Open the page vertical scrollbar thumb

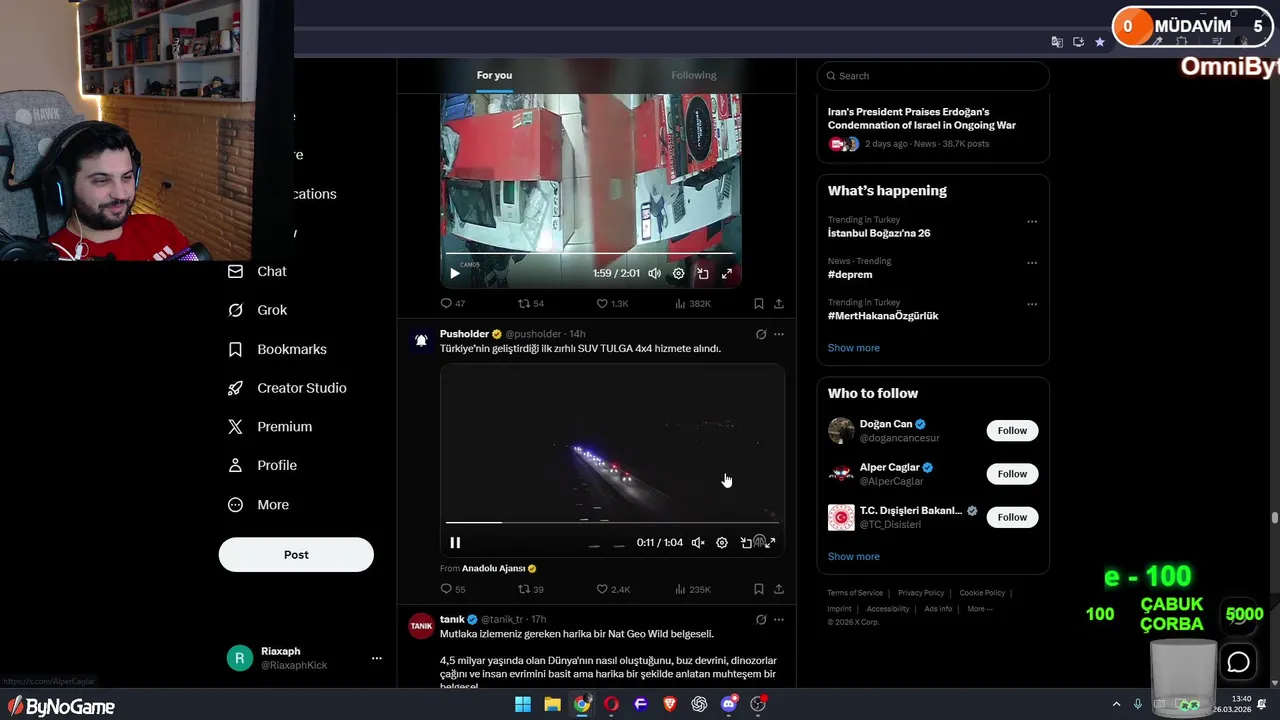click(1275, 518)
